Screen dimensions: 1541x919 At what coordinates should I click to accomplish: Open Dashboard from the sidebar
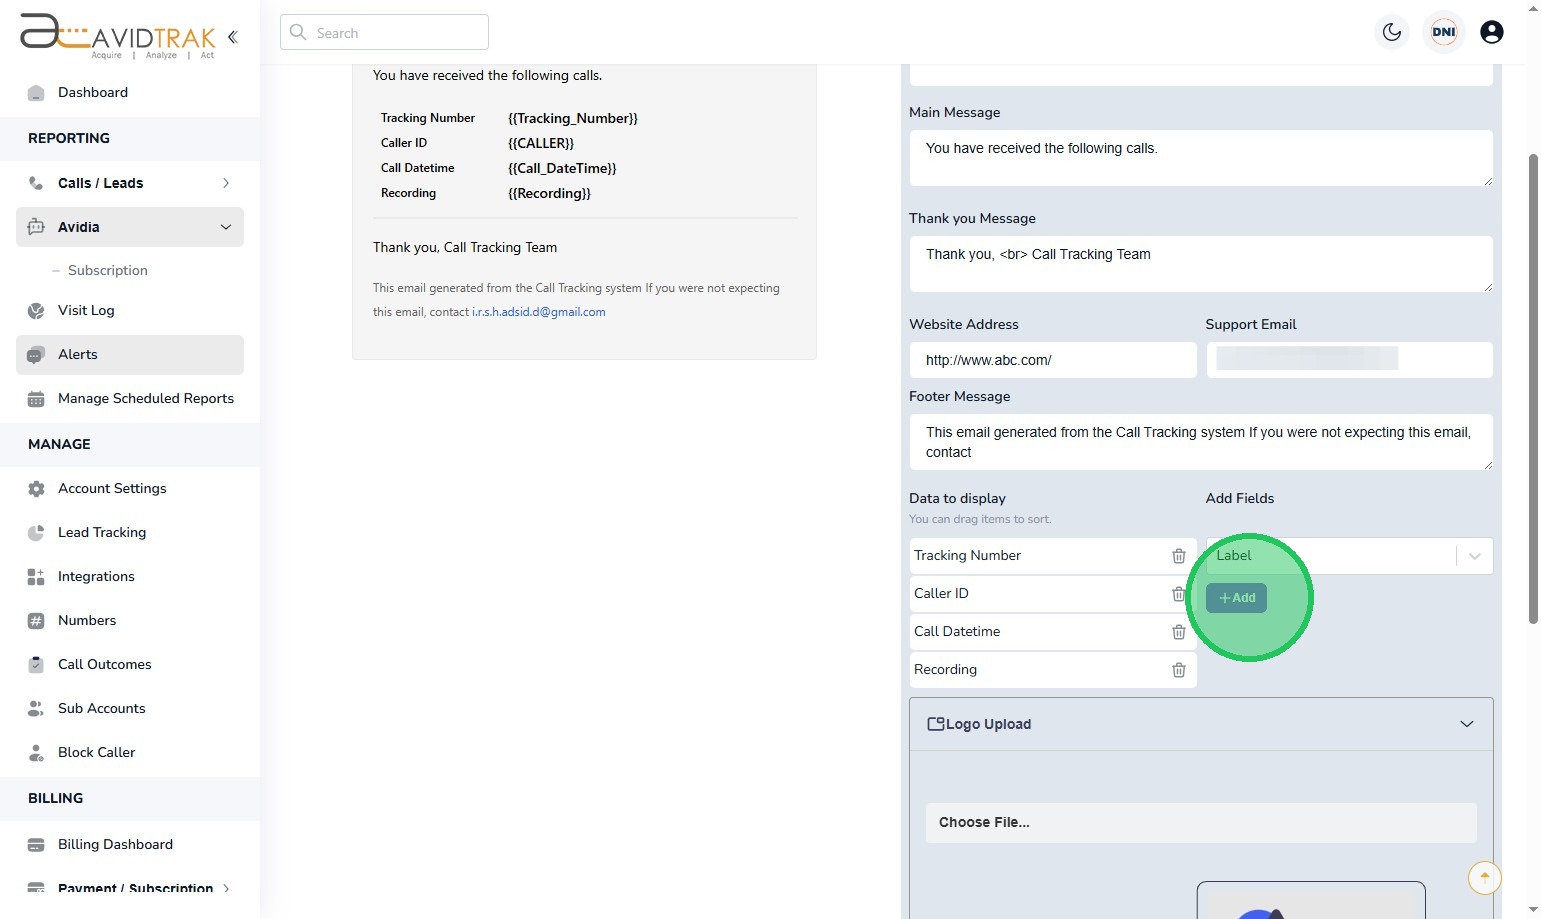pyautogui.click(x=92, y=92)
